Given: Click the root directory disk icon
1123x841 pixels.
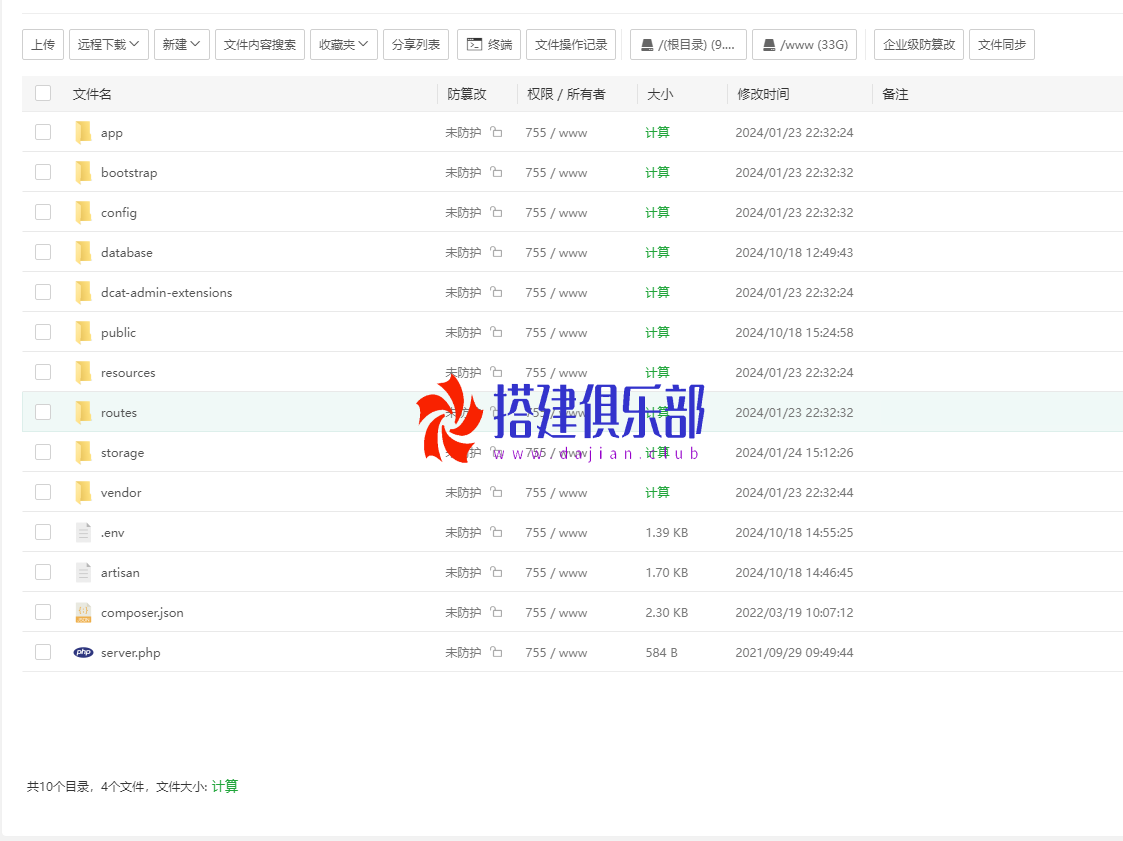Looking at the screenshot, I should (x=647, y=45).
